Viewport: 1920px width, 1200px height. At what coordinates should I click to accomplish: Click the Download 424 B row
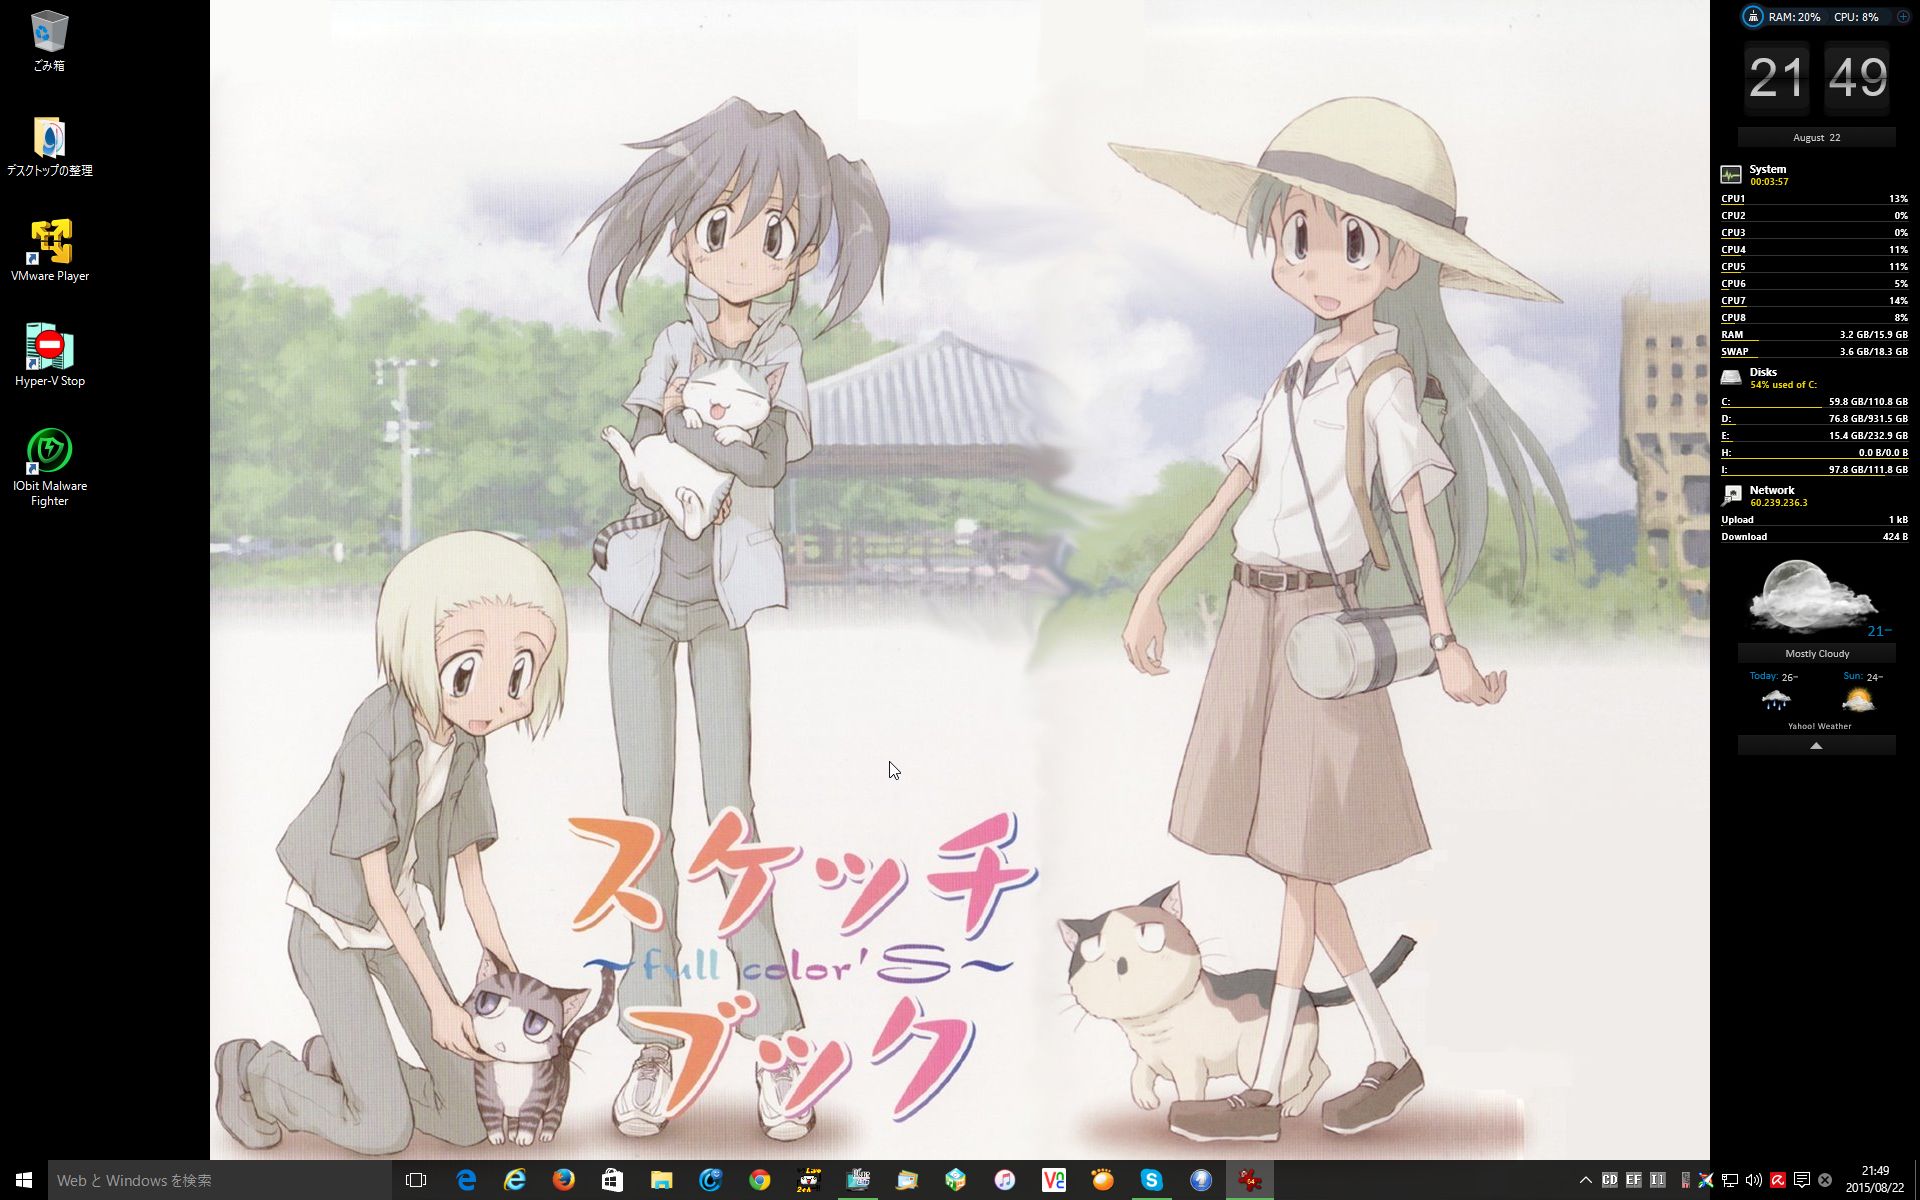(1814, 537)
